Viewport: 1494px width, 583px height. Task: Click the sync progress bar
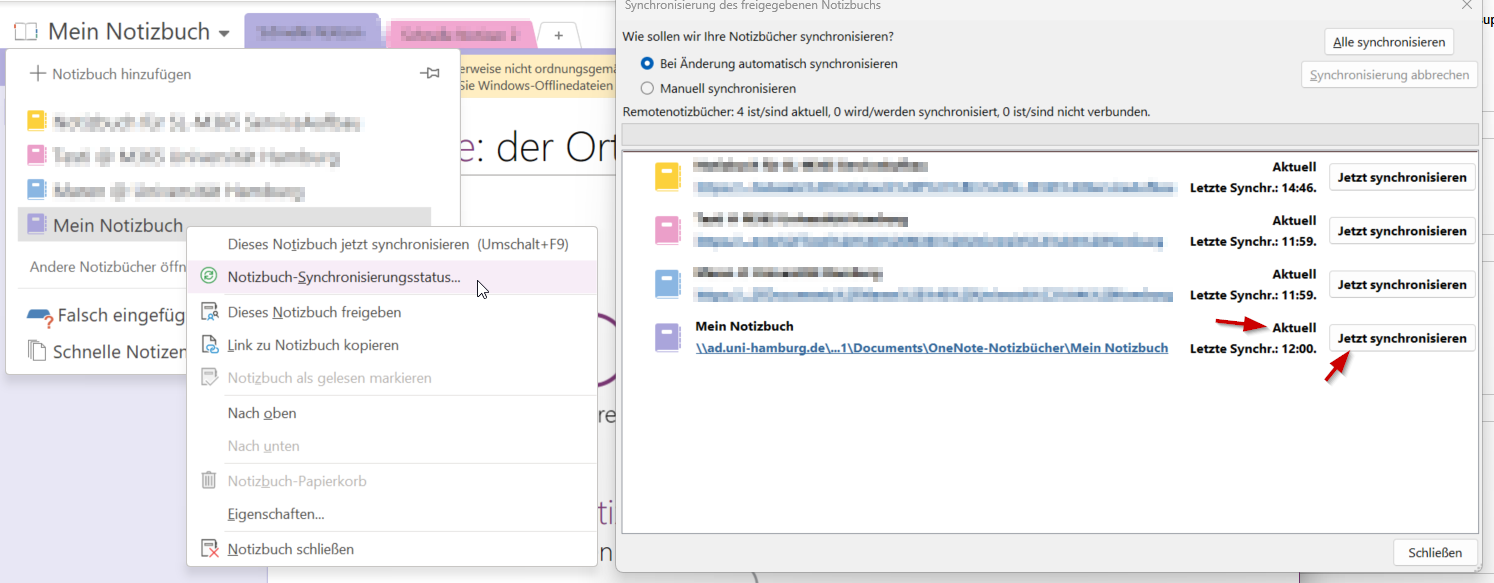point(1049,135)
